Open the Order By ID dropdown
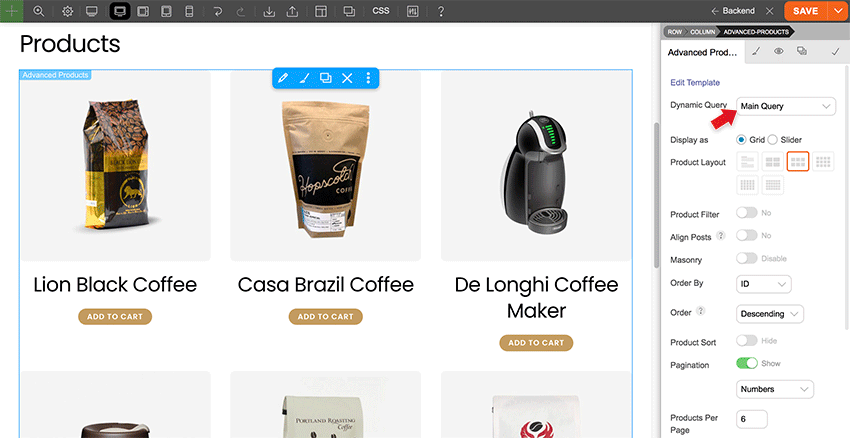850x438 pixels. (x=763, y=284)
